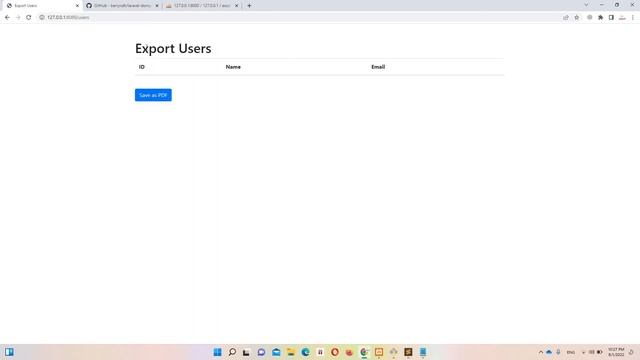Switch to the Export Users tab
This screenshot has height=360, width=640.
point(41,6)
